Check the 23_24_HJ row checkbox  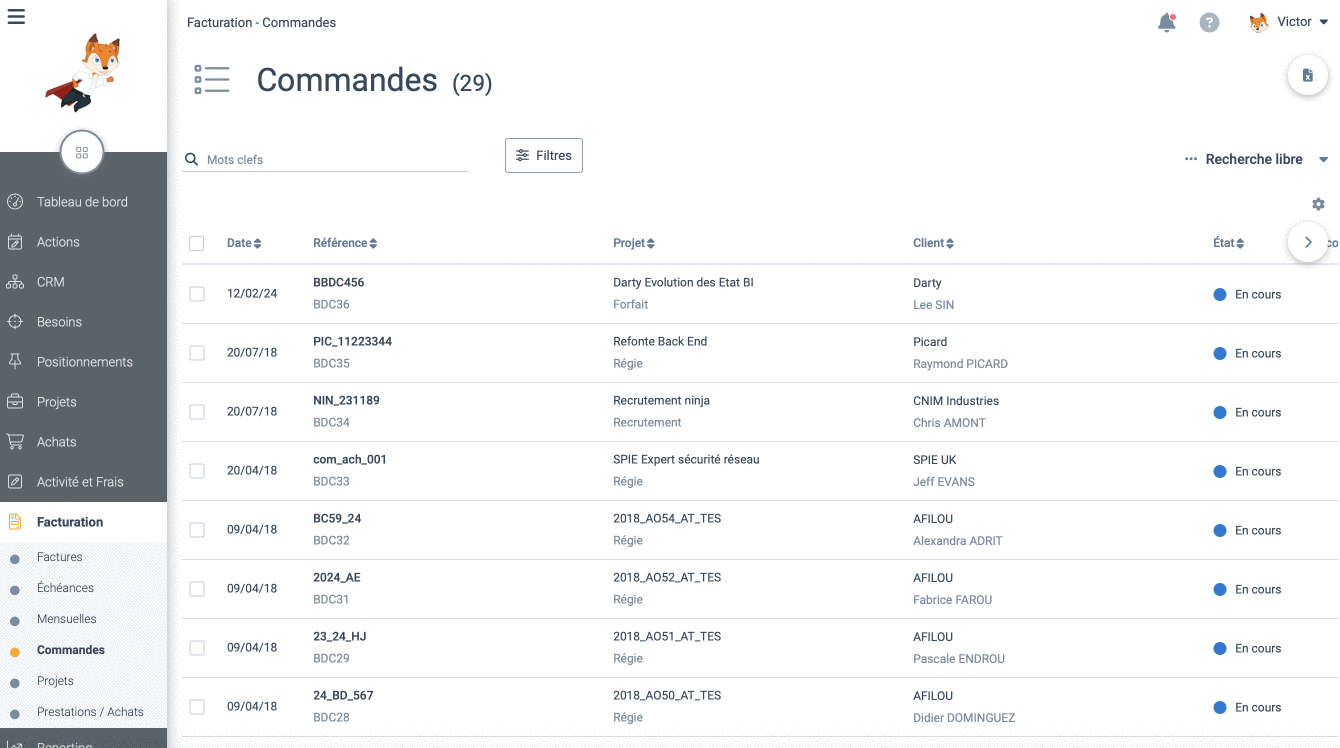click(197, 648)
